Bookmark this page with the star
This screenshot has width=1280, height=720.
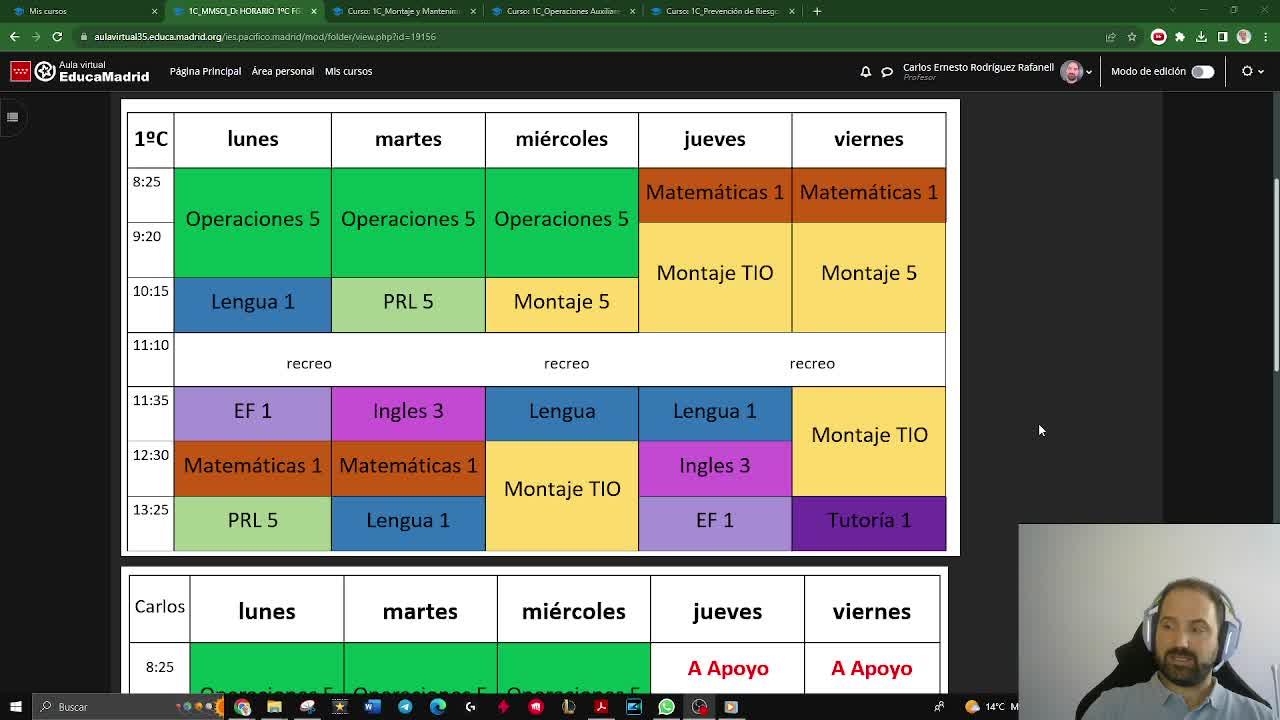click(x=1132, y=37)
